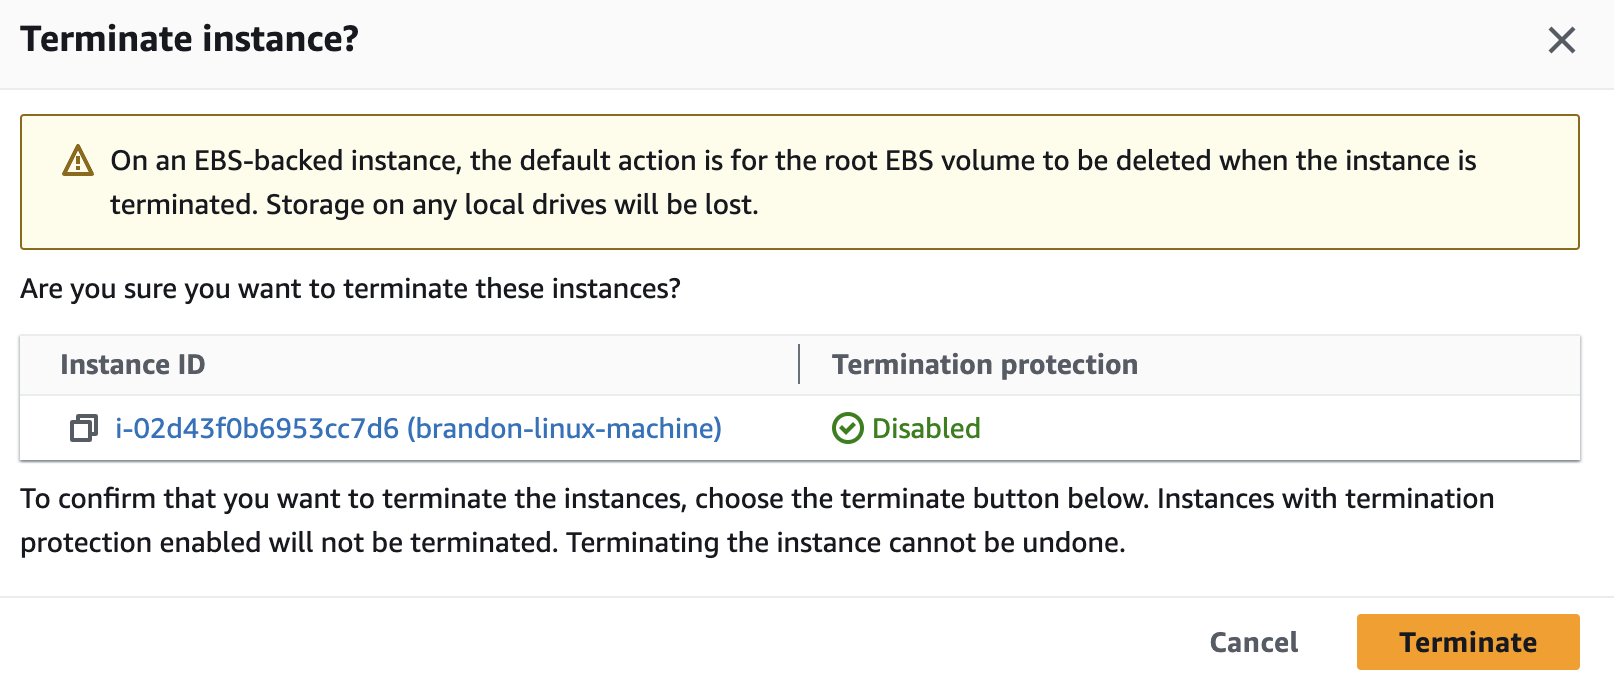Click the X icon at dialog header
The image size is (1614, 680).
[x=1561, y=40]
